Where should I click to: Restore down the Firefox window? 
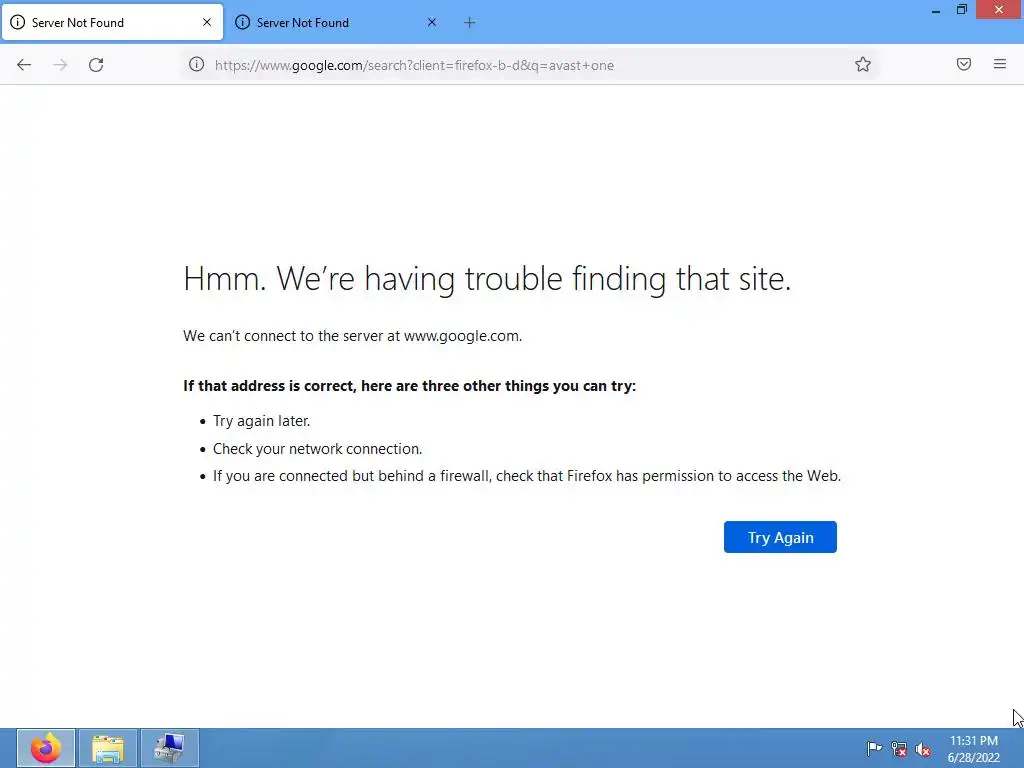pyautogui.click(x=962, y=10)
